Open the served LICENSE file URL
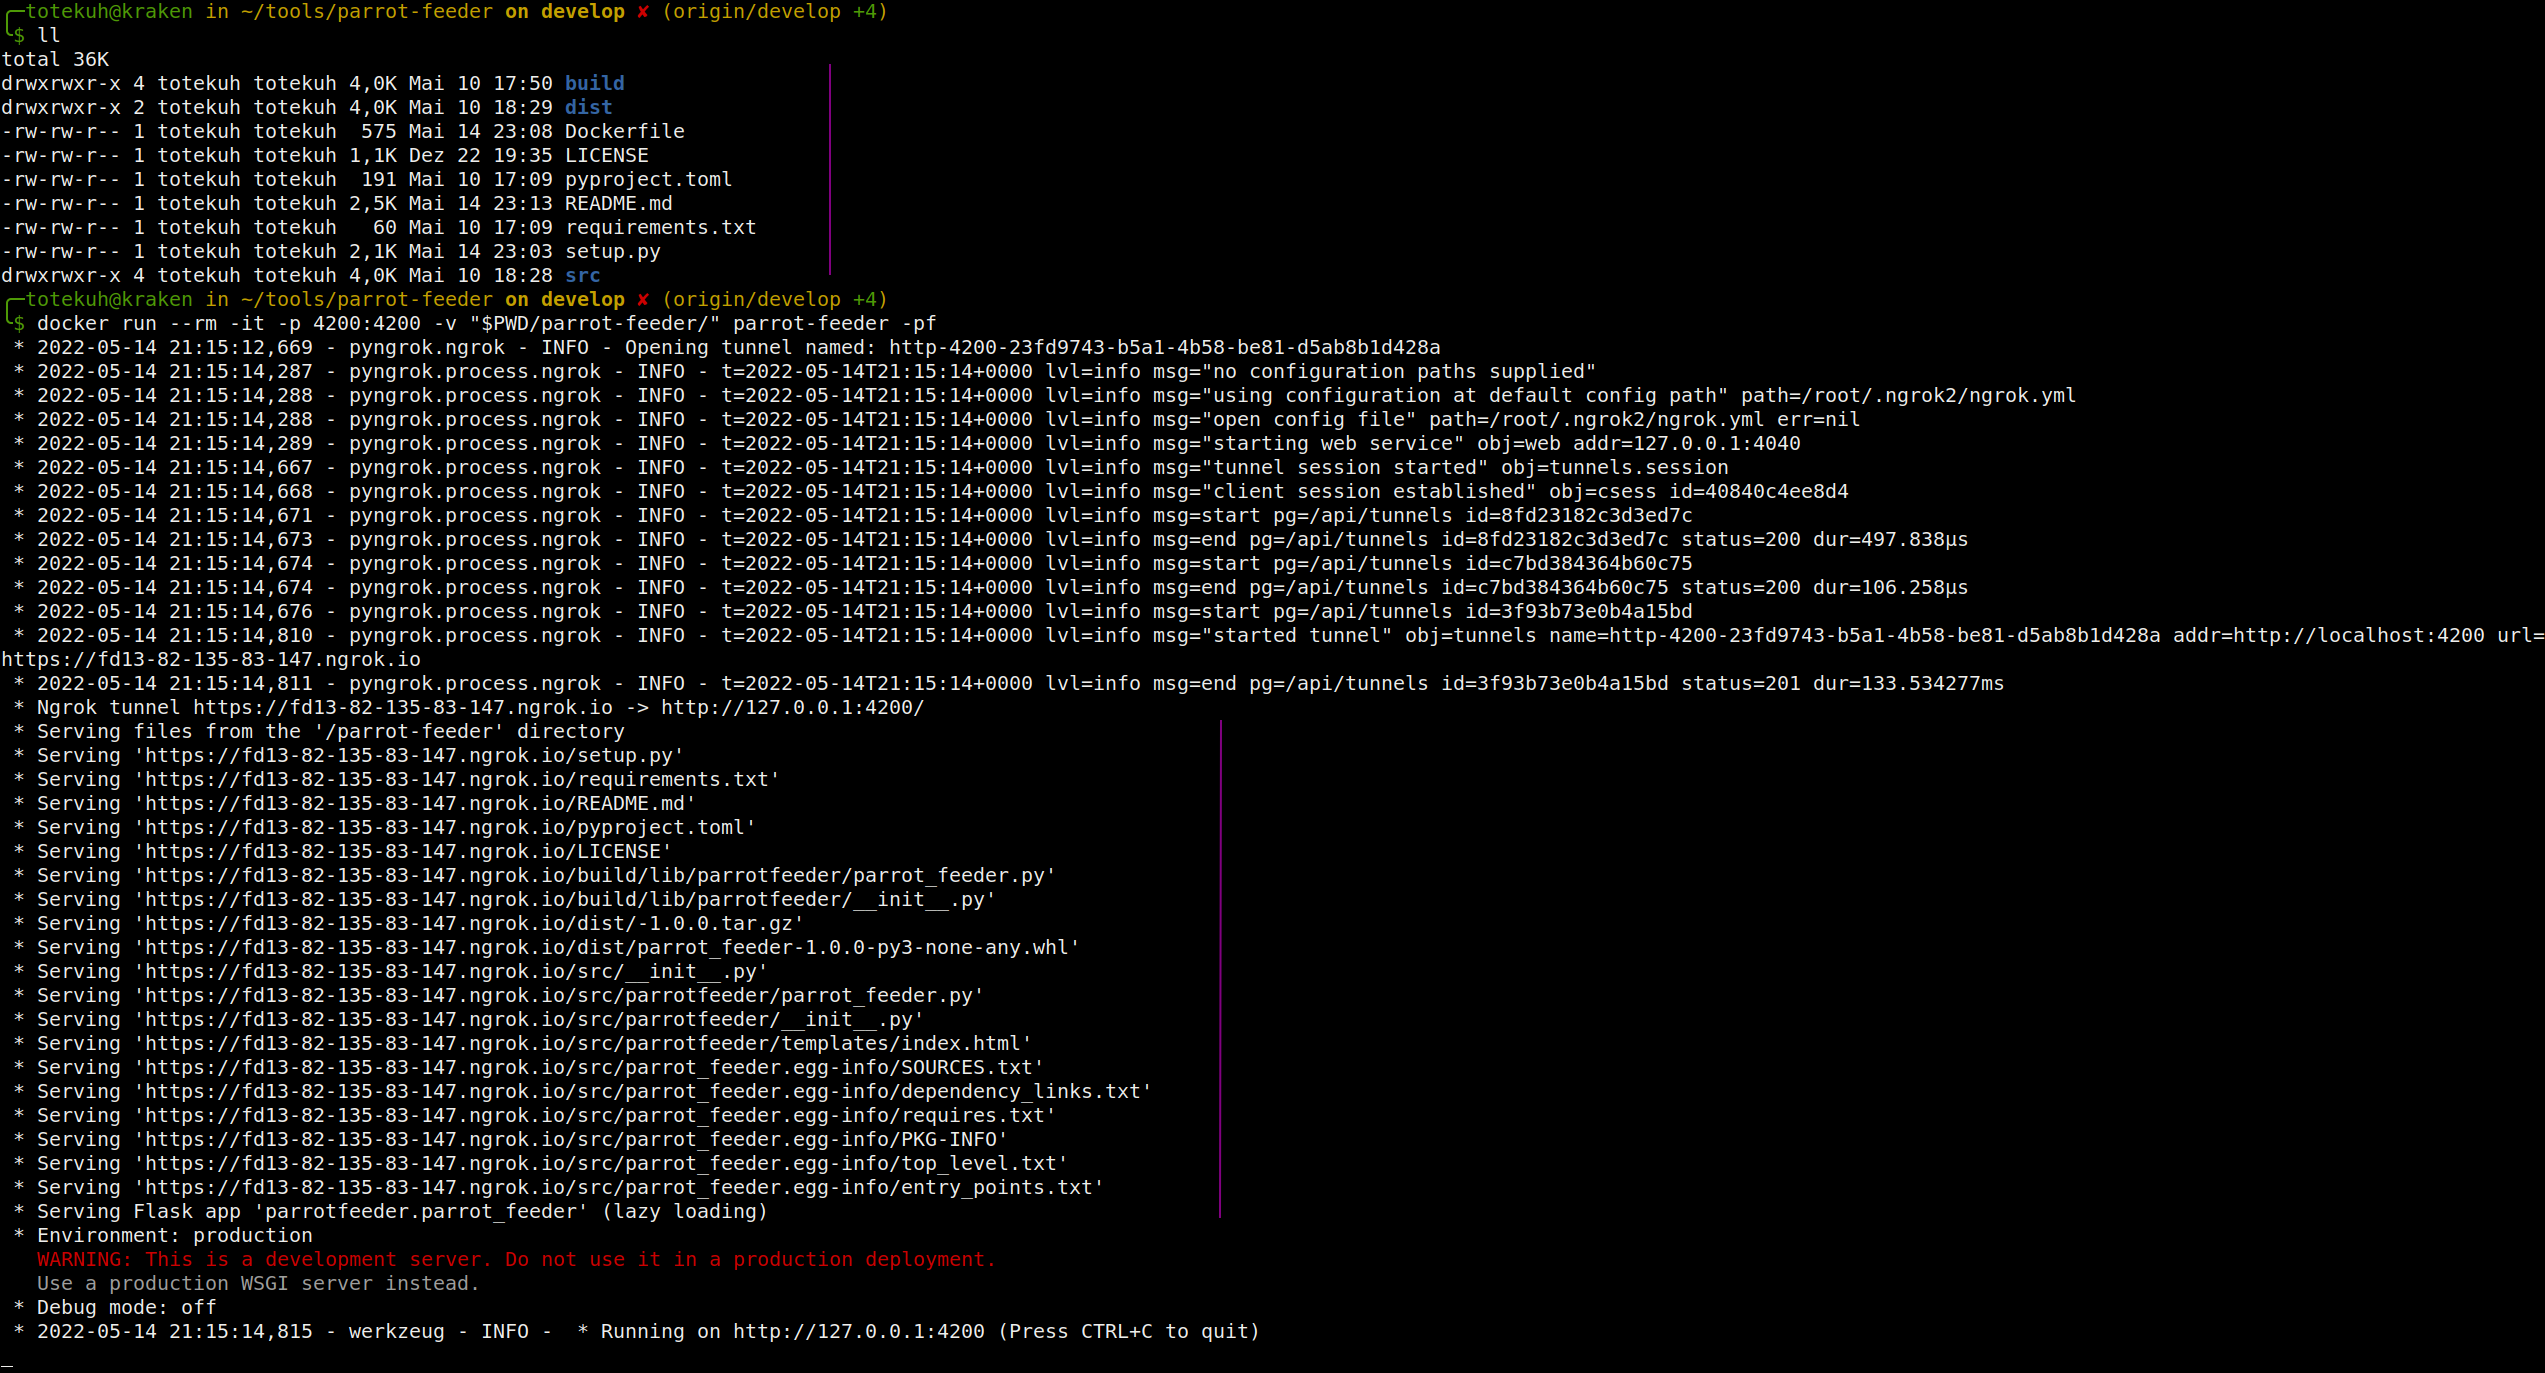The width and height of the screenshot is (2545, 1373). (404, 852)
